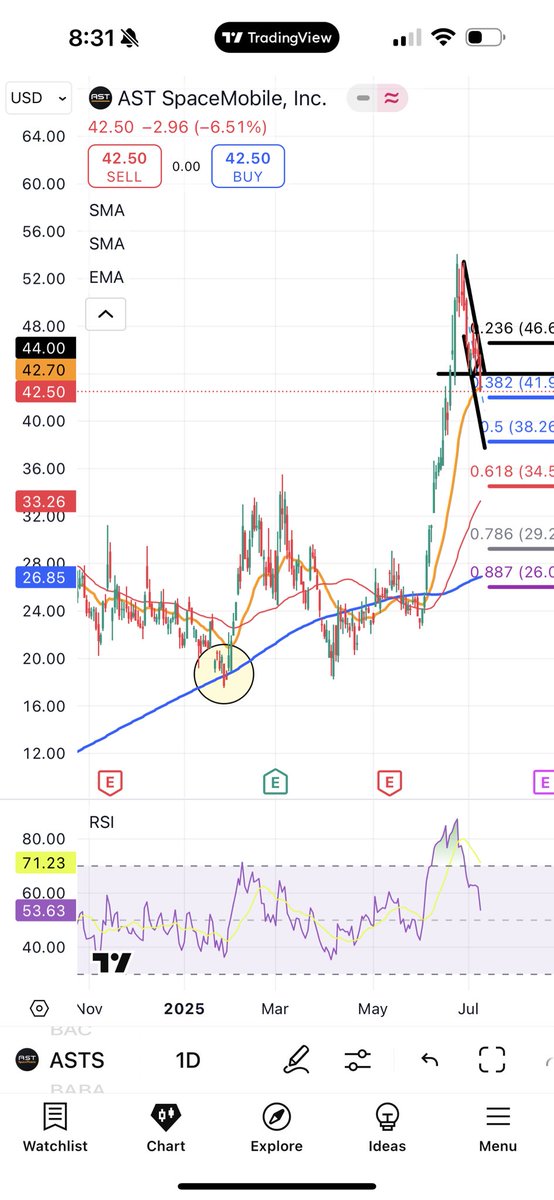
Task: Switch to the Watchlist tab
Action: (55, 1128)
